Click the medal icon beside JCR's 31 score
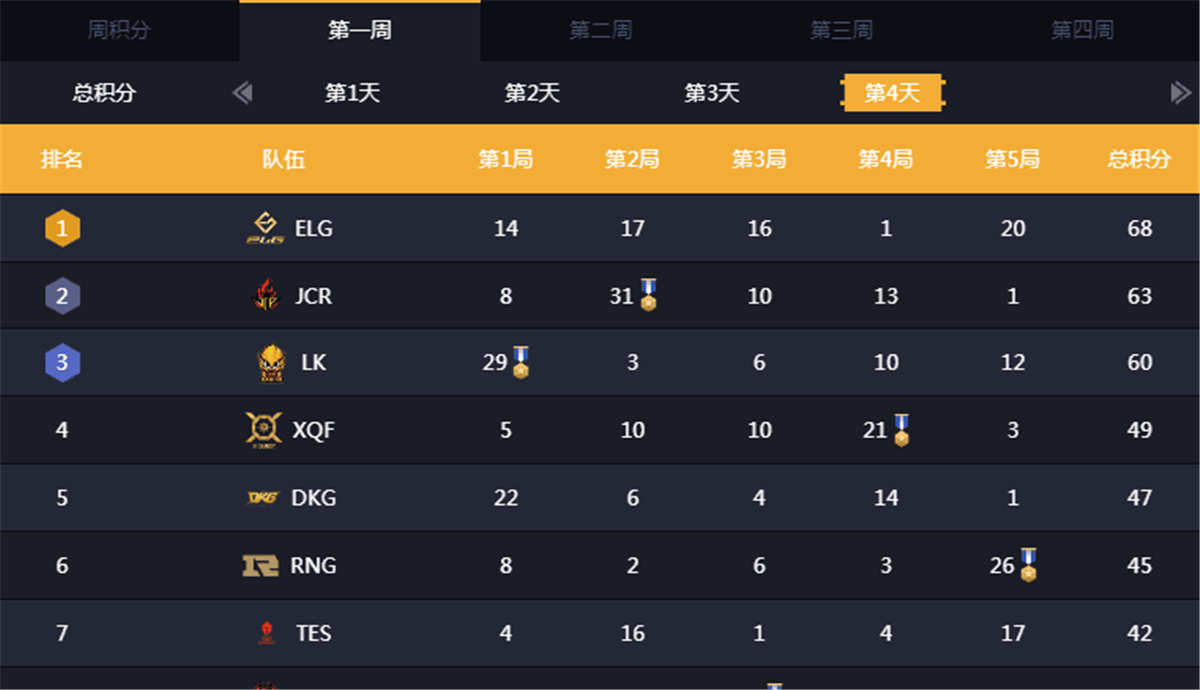The width and height of the screenshot is (1200, 690). click(649, 295)
